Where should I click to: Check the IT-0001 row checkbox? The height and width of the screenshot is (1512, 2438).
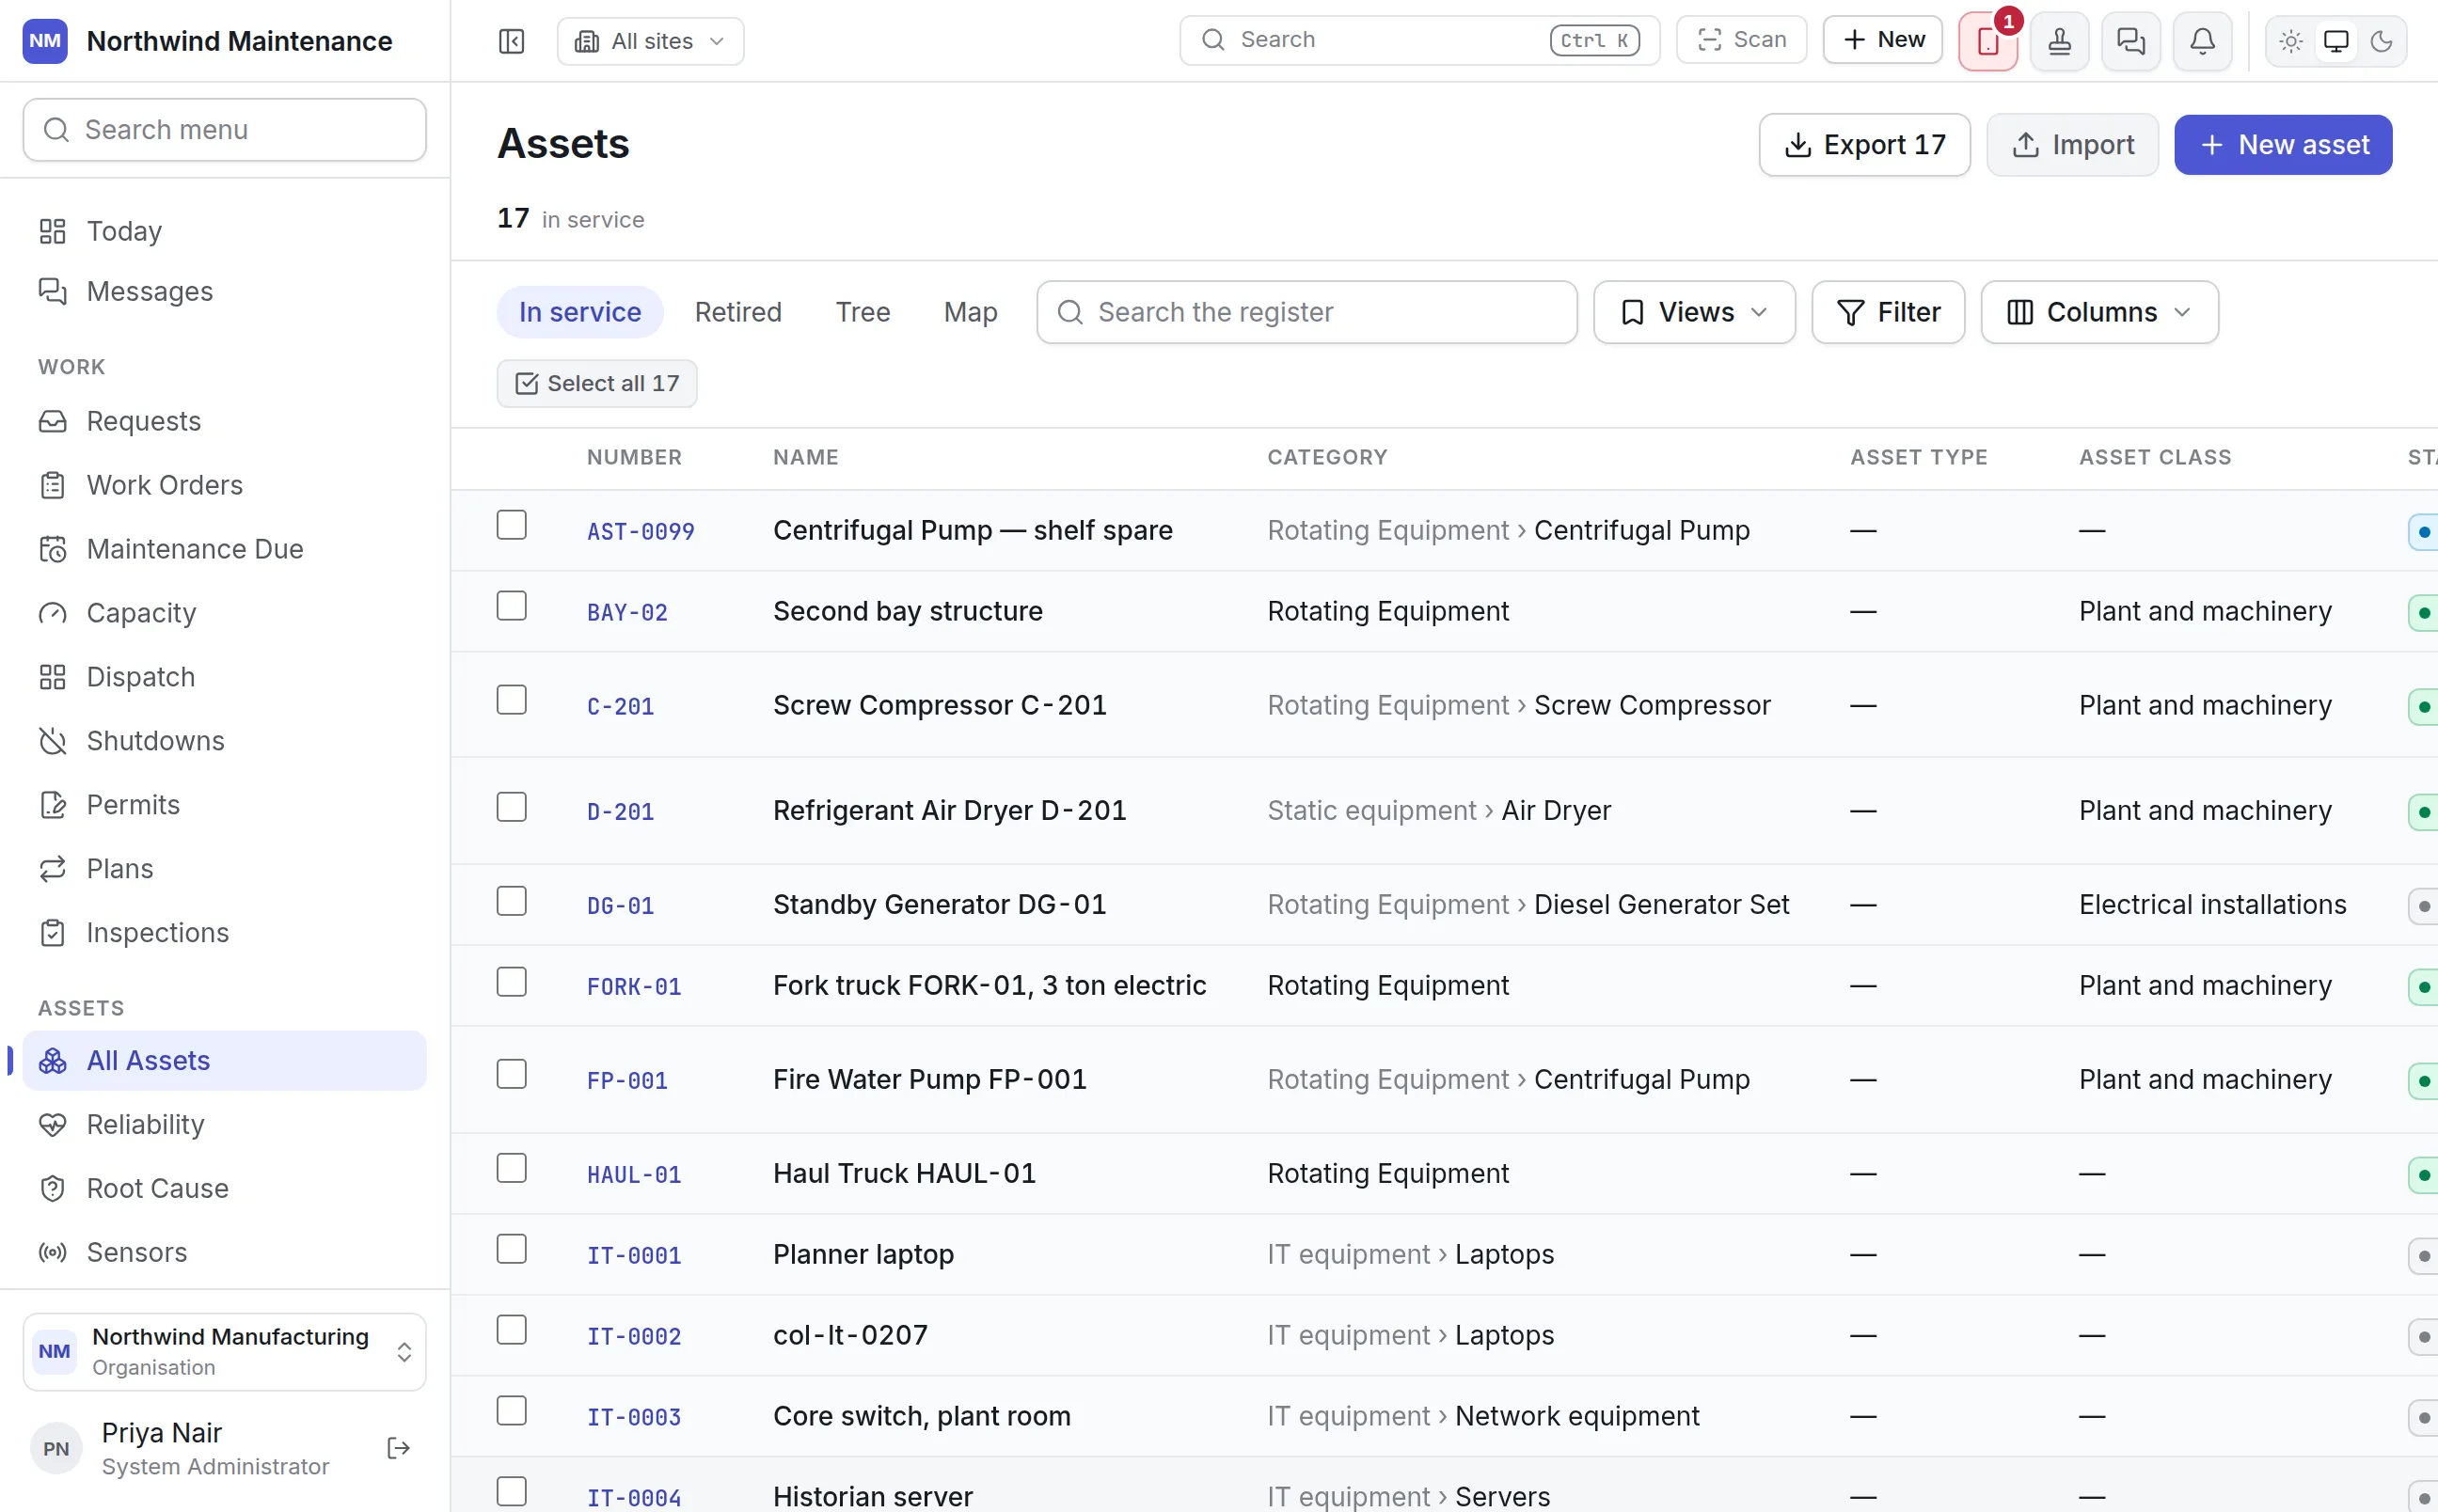[x=511, y=1249]
